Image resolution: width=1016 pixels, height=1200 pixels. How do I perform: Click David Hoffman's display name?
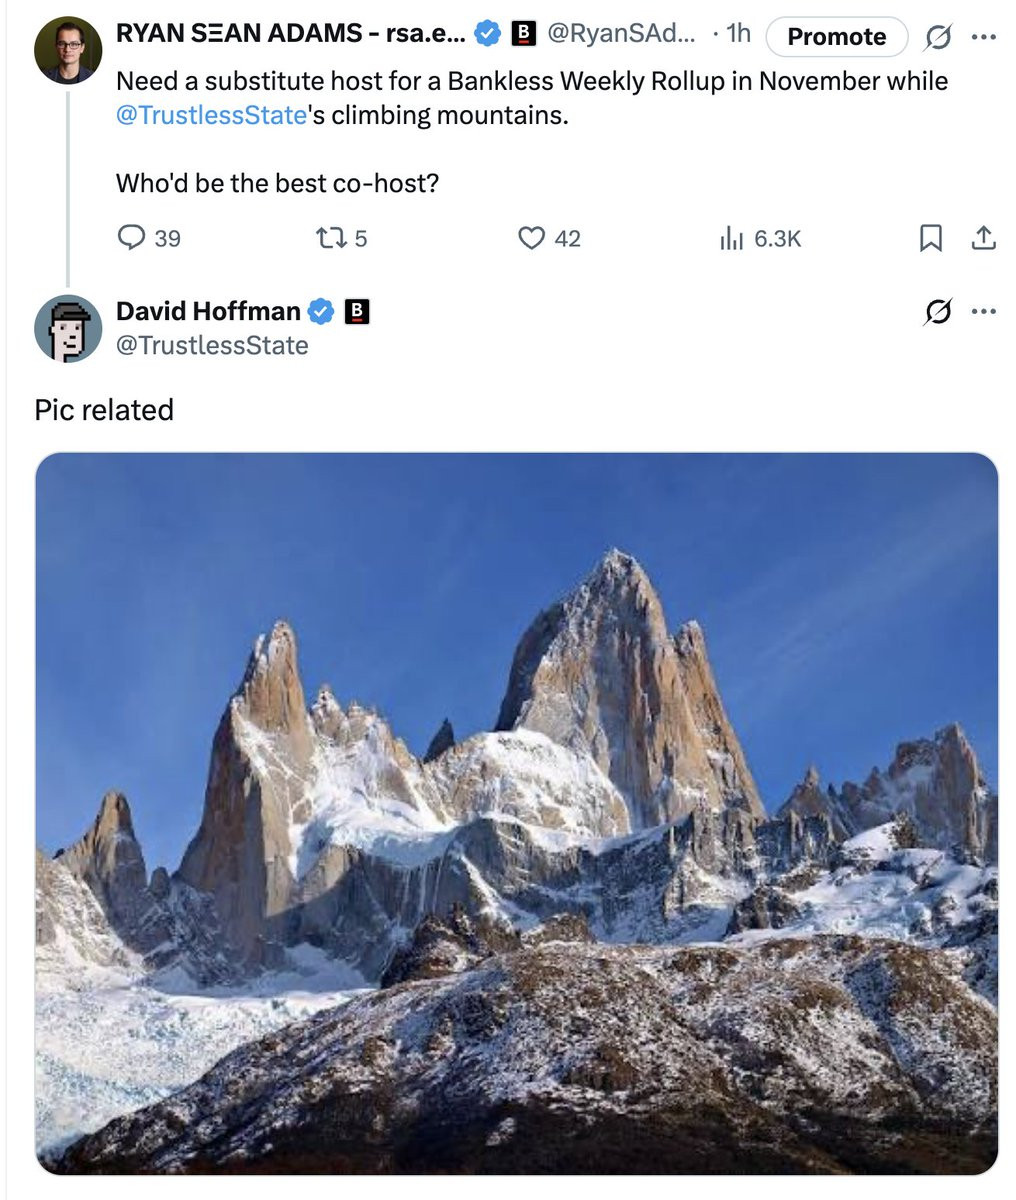(208, 311)
